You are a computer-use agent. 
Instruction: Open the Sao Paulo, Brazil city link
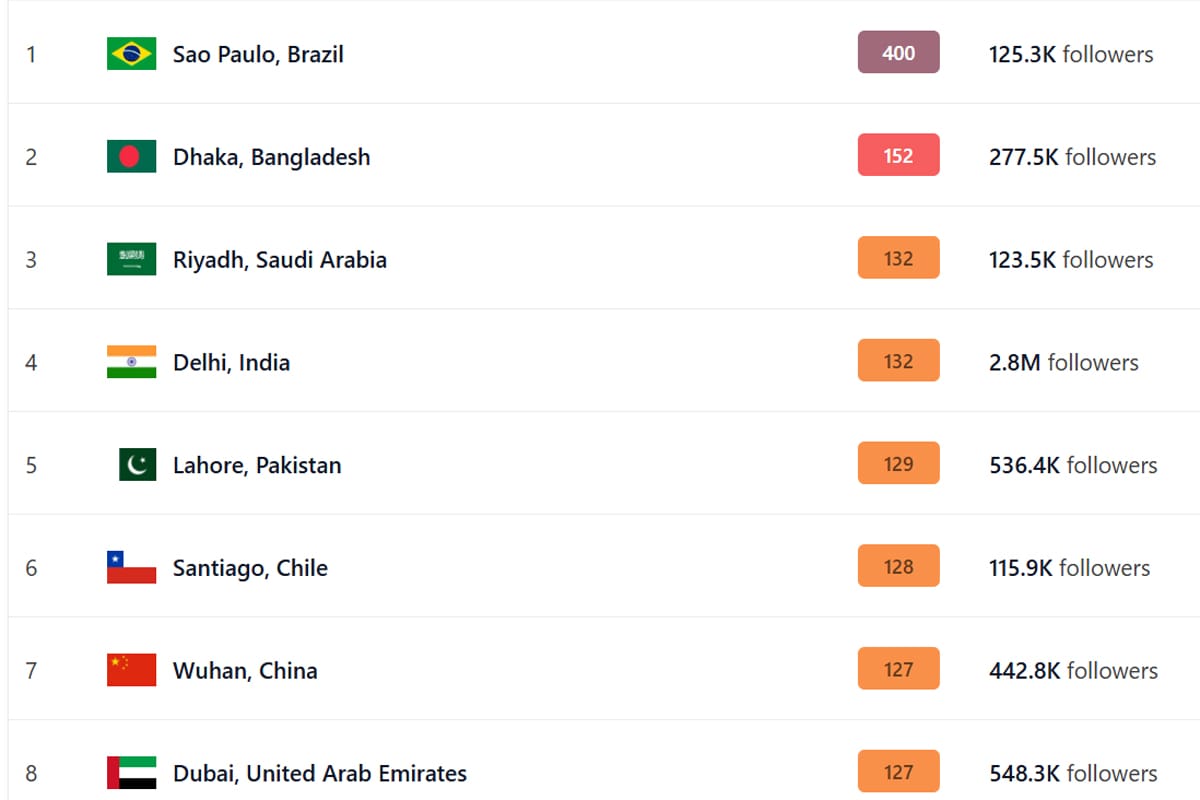(258, 54)
